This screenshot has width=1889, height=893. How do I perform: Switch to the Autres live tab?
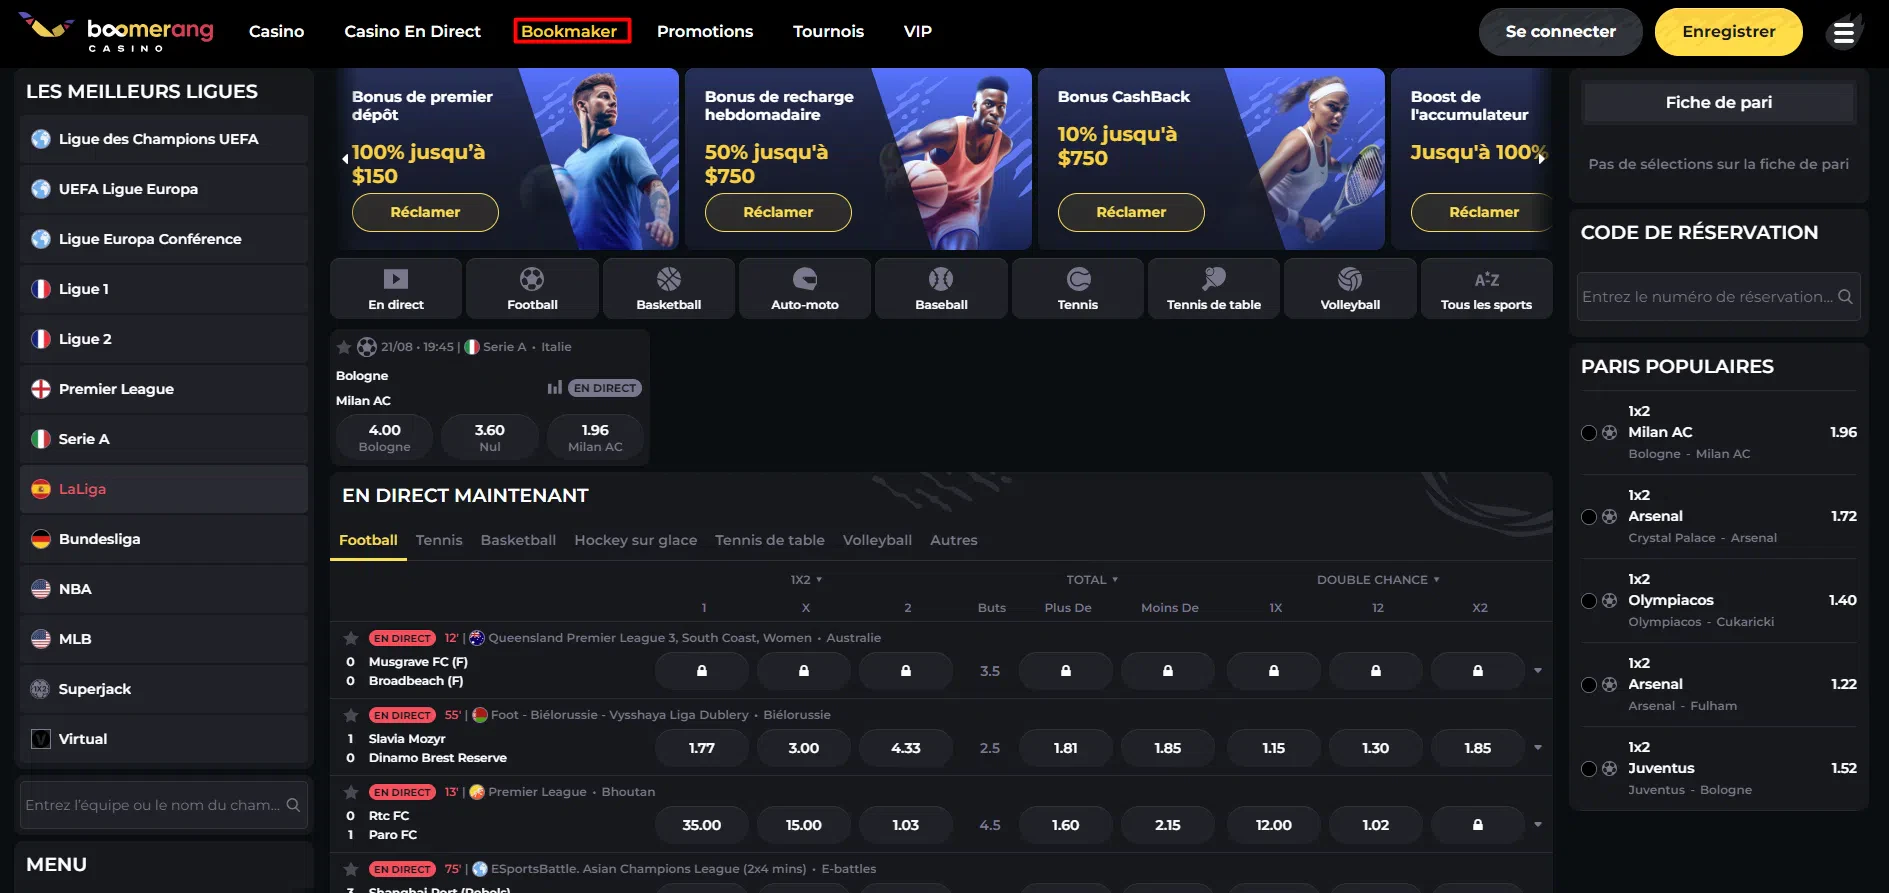[x=954, y=540]
